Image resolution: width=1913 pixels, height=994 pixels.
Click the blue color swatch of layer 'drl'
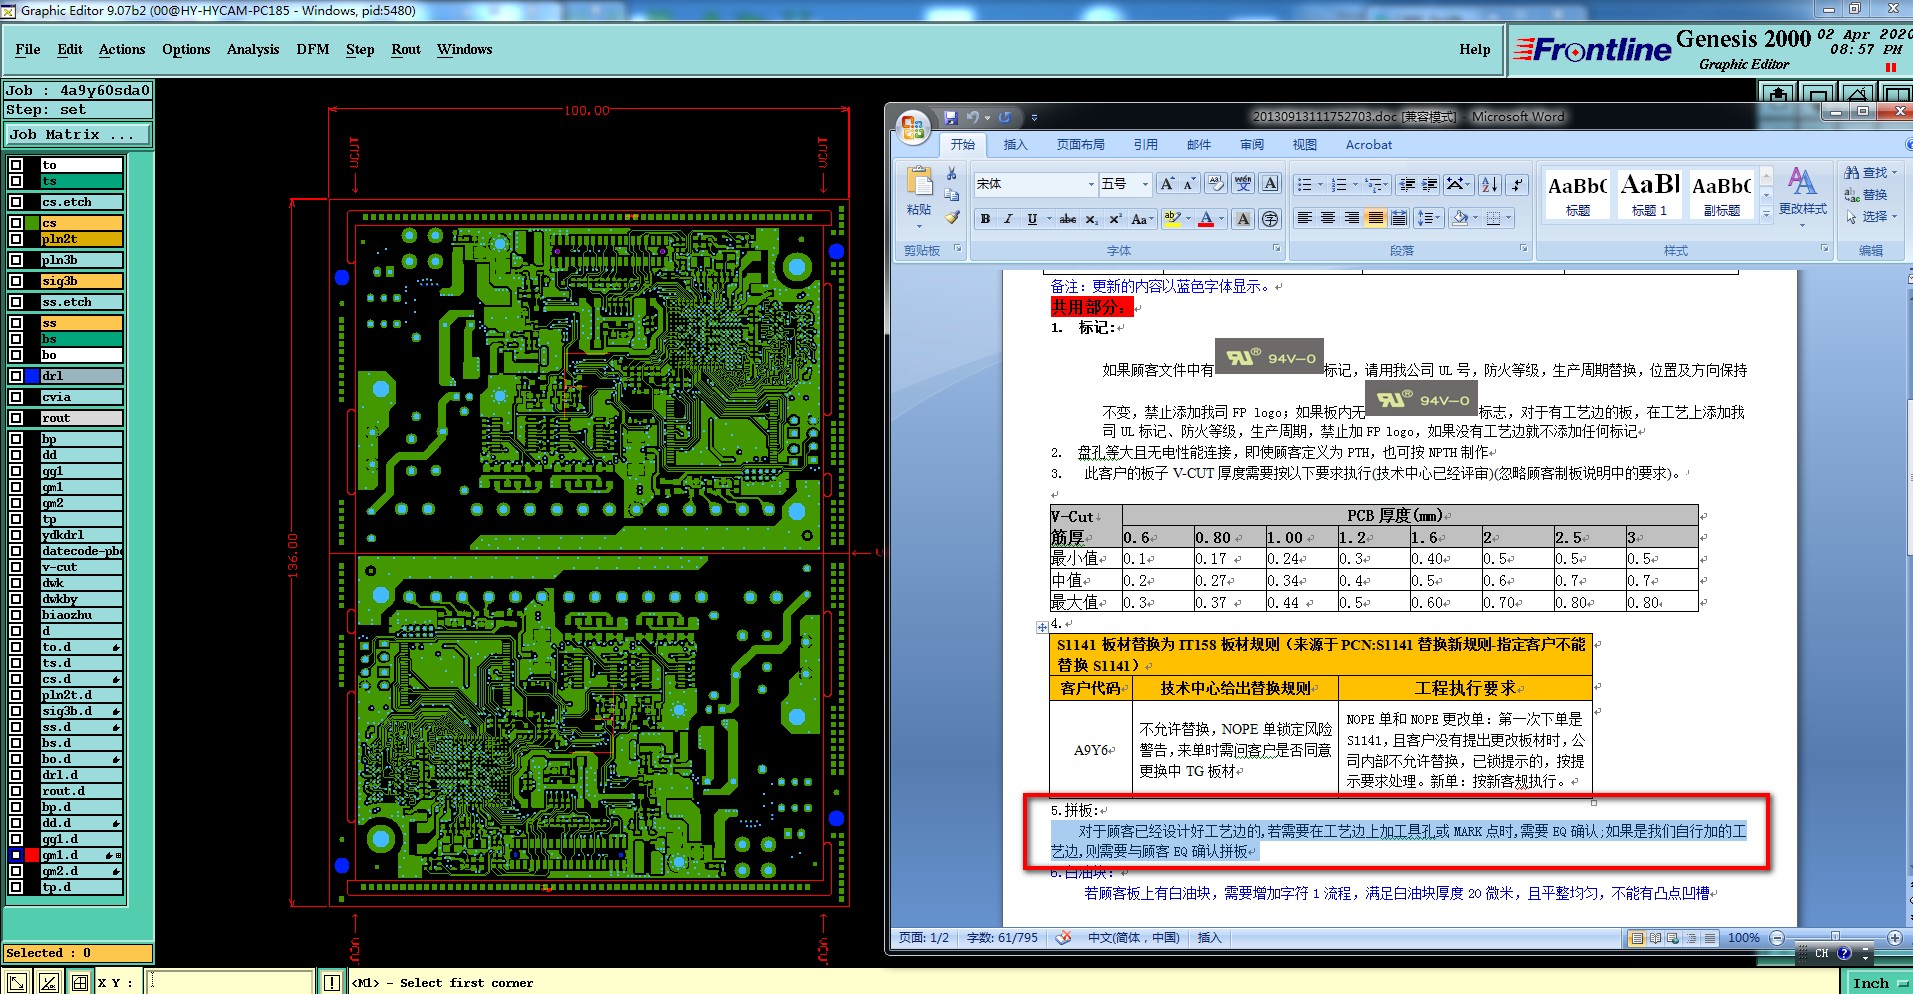pyautogui.click(x=33, y=376)
